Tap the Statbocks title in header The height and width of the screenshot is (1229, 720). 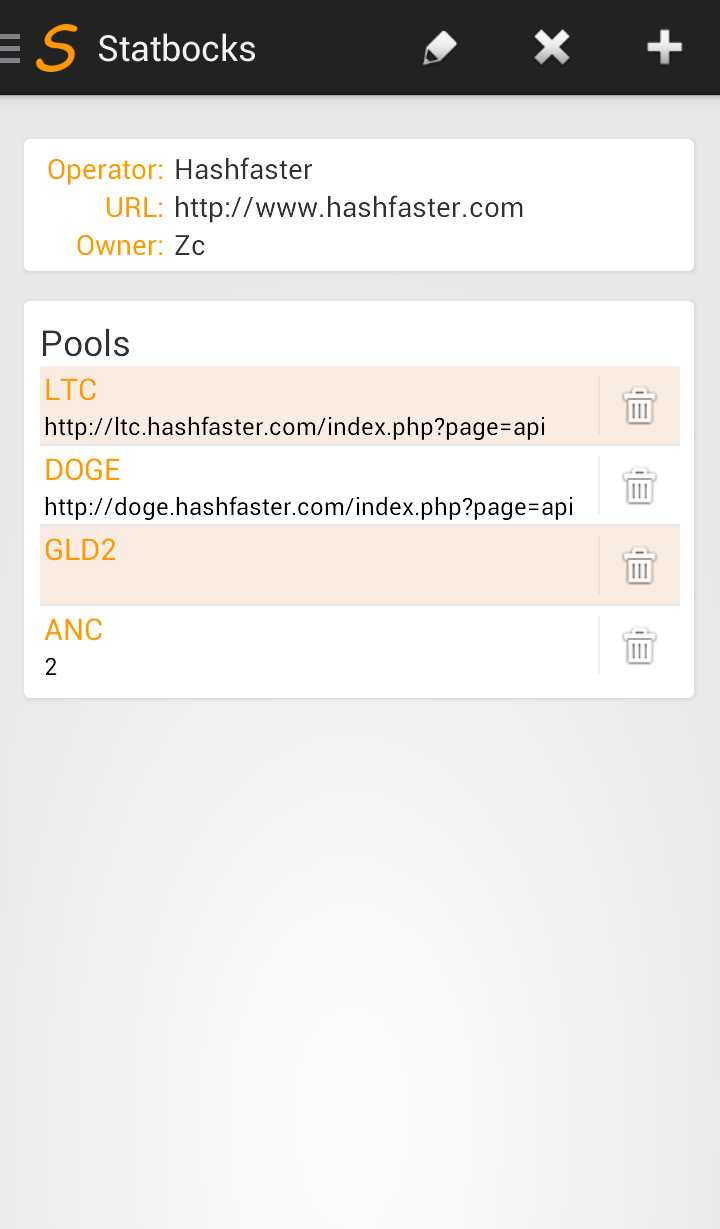point(177,48)
